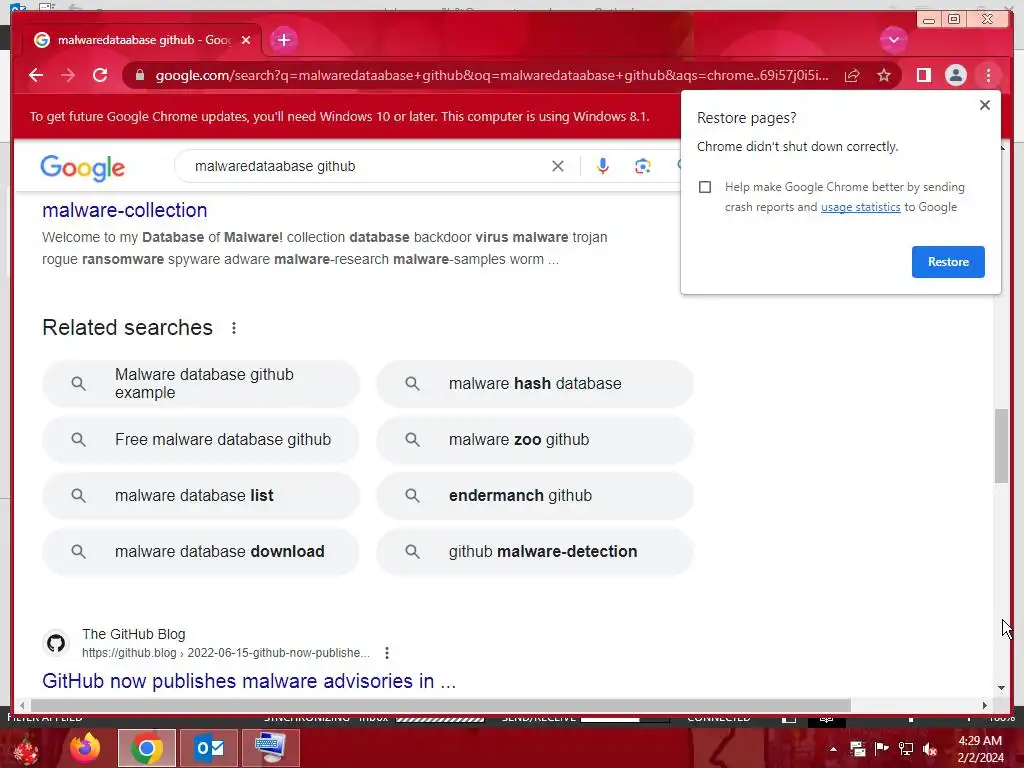The height and width of the screenshot is (768, 1024).
Task: Open a new tab with the plus button
Action: point(283,40)
